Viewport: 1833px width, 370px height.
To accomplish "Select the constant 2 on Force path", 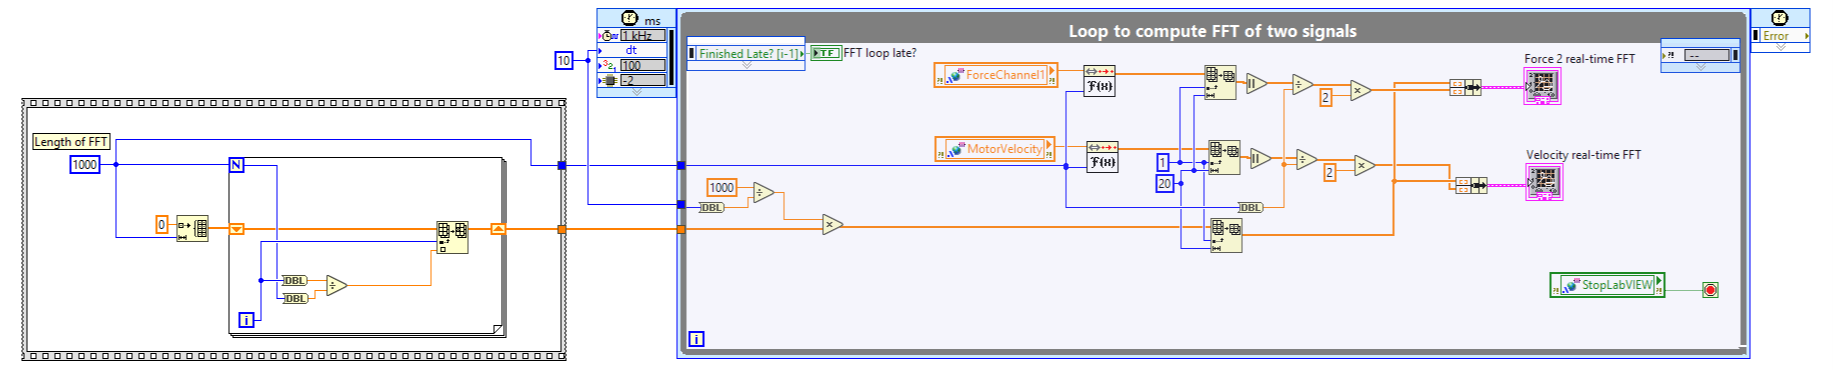I will pyautogui.click(x=1326, y=98).
